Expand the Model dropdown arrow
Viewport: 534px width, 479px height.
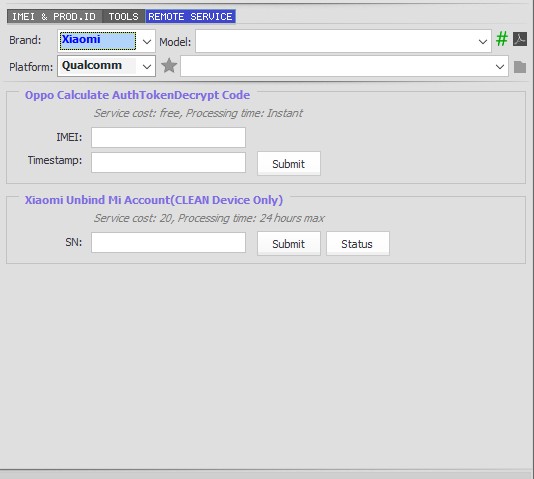pyautogui.click(x=483, y=42)
